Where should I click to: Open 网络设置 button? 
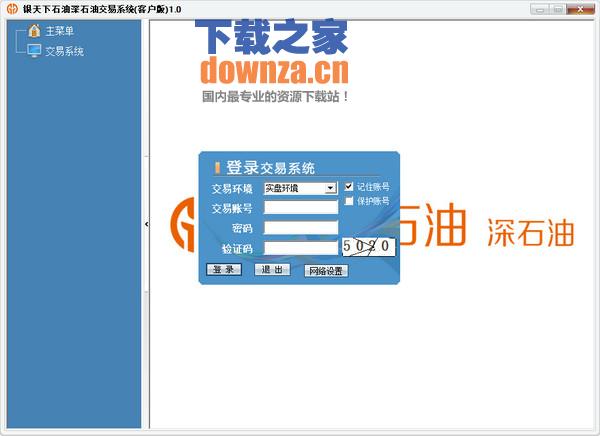[x=326, y=271]
